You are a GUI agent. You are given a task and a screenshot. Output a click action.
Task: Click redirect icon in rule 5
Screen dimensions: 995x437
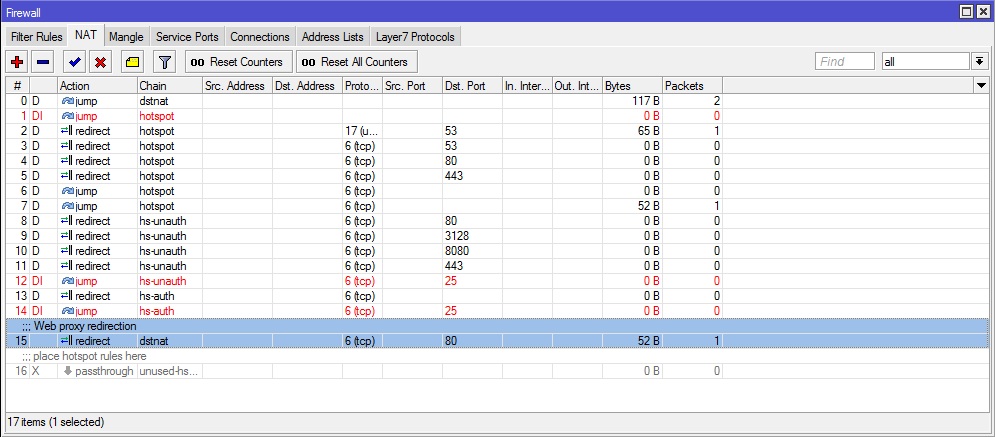pos(67,176)
